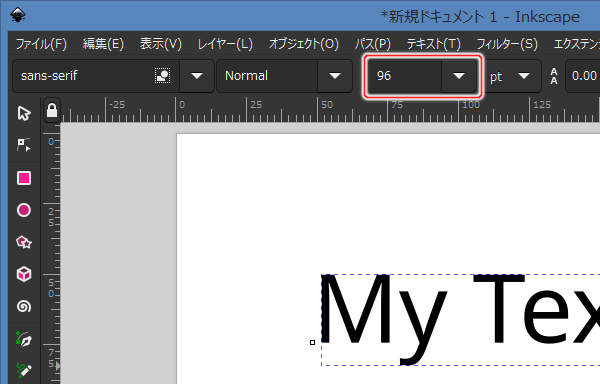The image size is (600, 384).
Task: Select the Spiral tool
Action: tap(24, 306)
